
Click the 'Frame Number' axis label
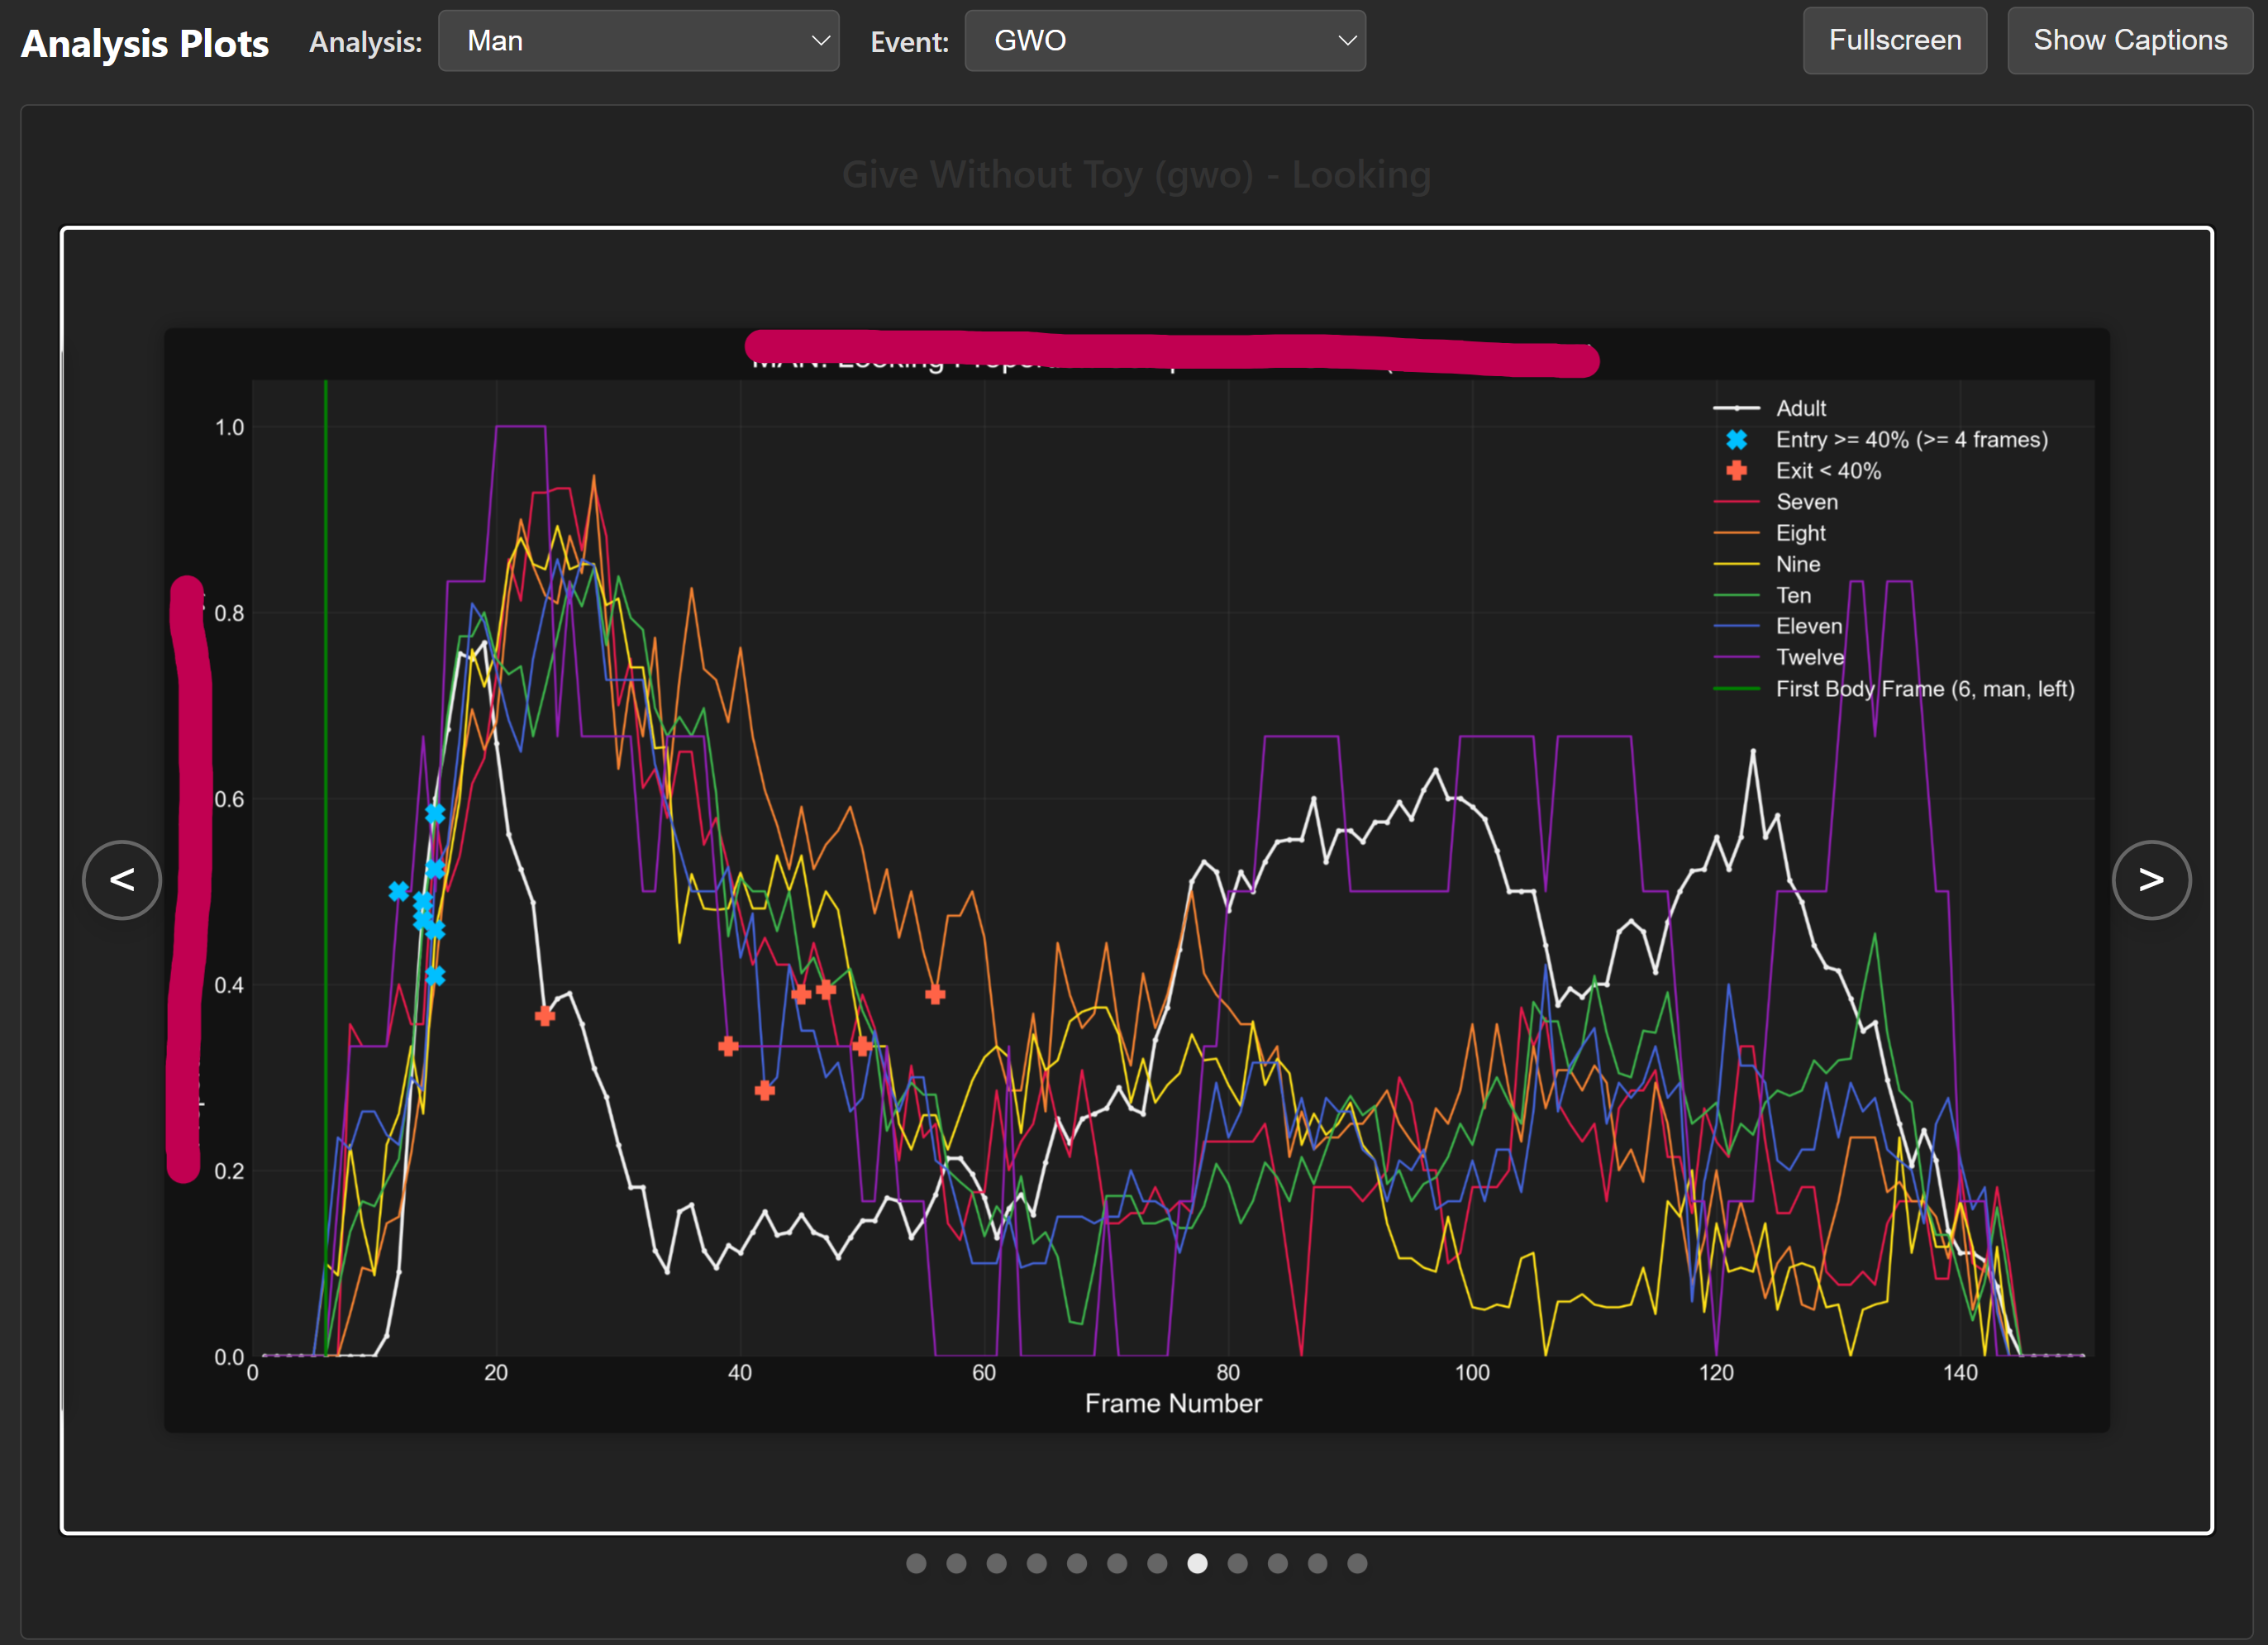[1173, 1403]
